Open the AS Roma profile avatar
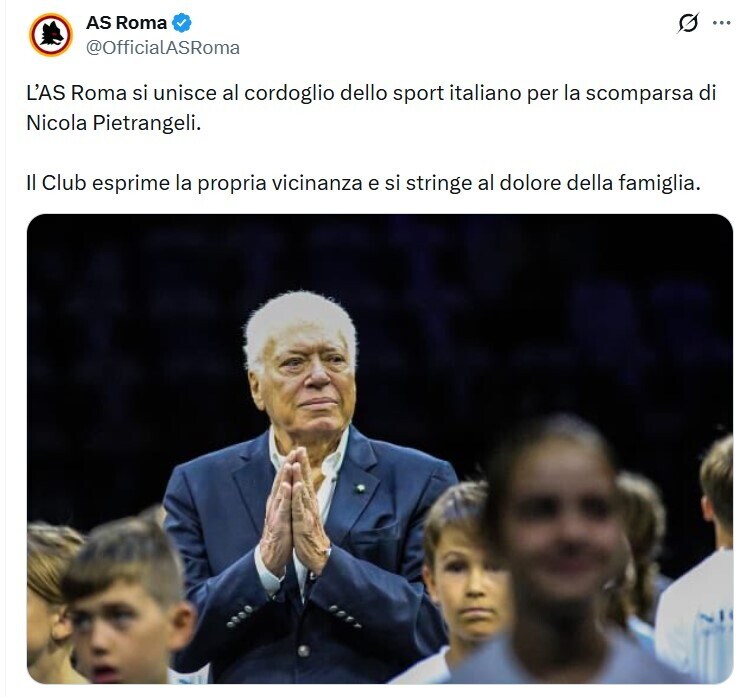 (x=51, y=35)
